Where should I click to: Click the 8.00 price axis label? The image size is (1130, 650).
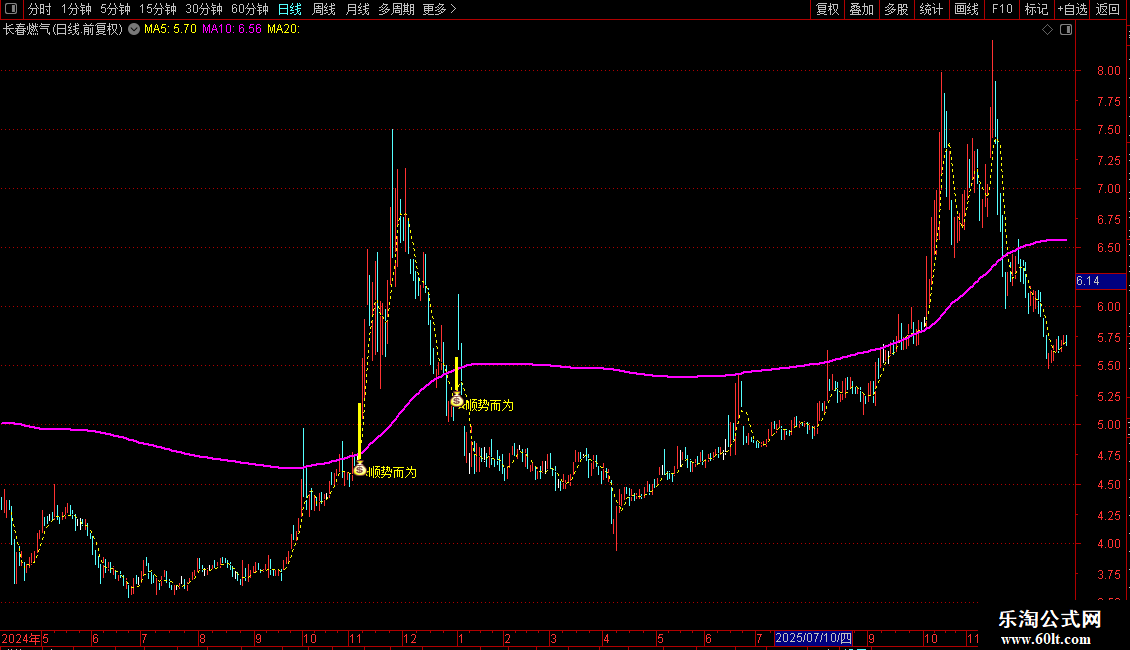(x=1108, y=71)
